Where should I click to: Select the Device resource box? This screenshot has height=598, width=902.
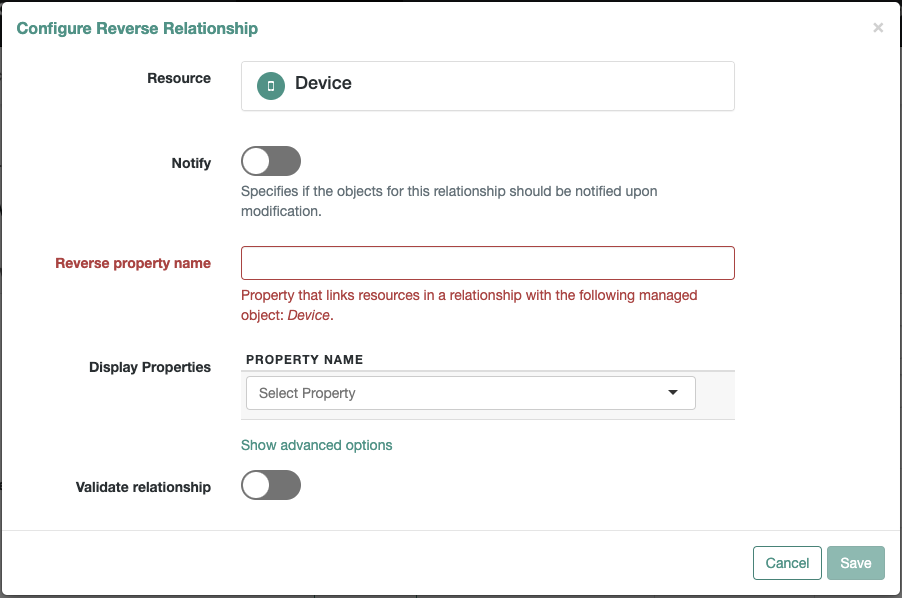click(x=487, y=86)
